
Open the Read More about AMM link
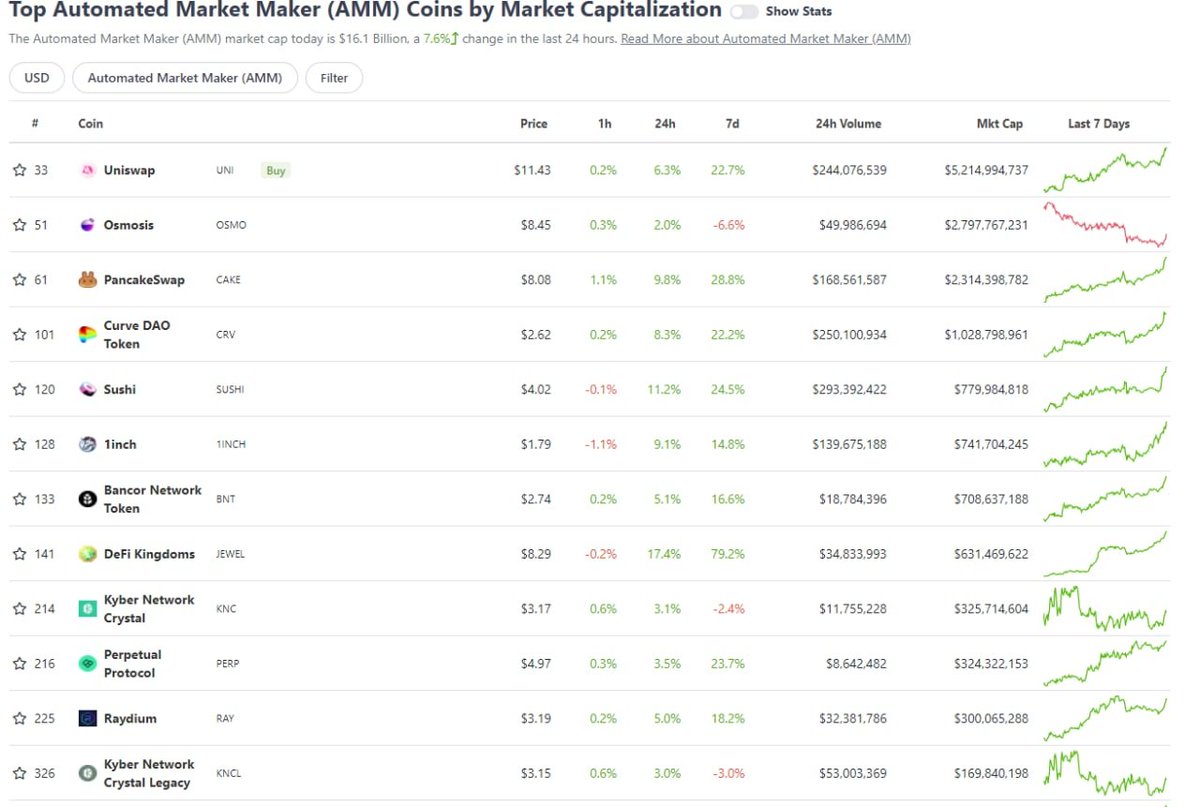(766, 39)
